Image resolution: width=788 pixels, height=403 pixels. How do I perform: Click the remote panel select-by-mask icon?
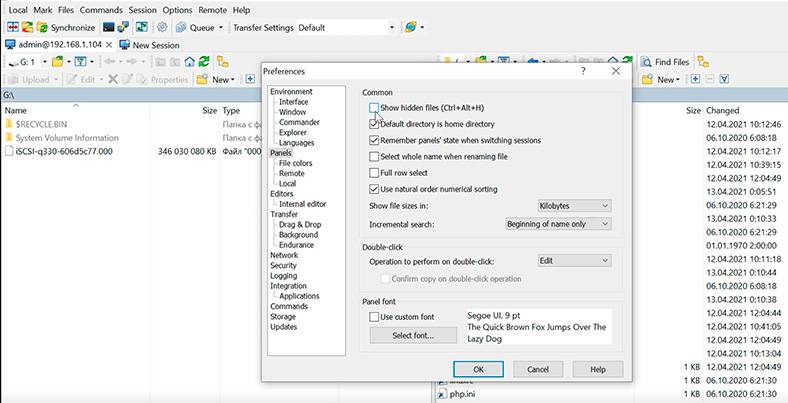coord(724,79)
